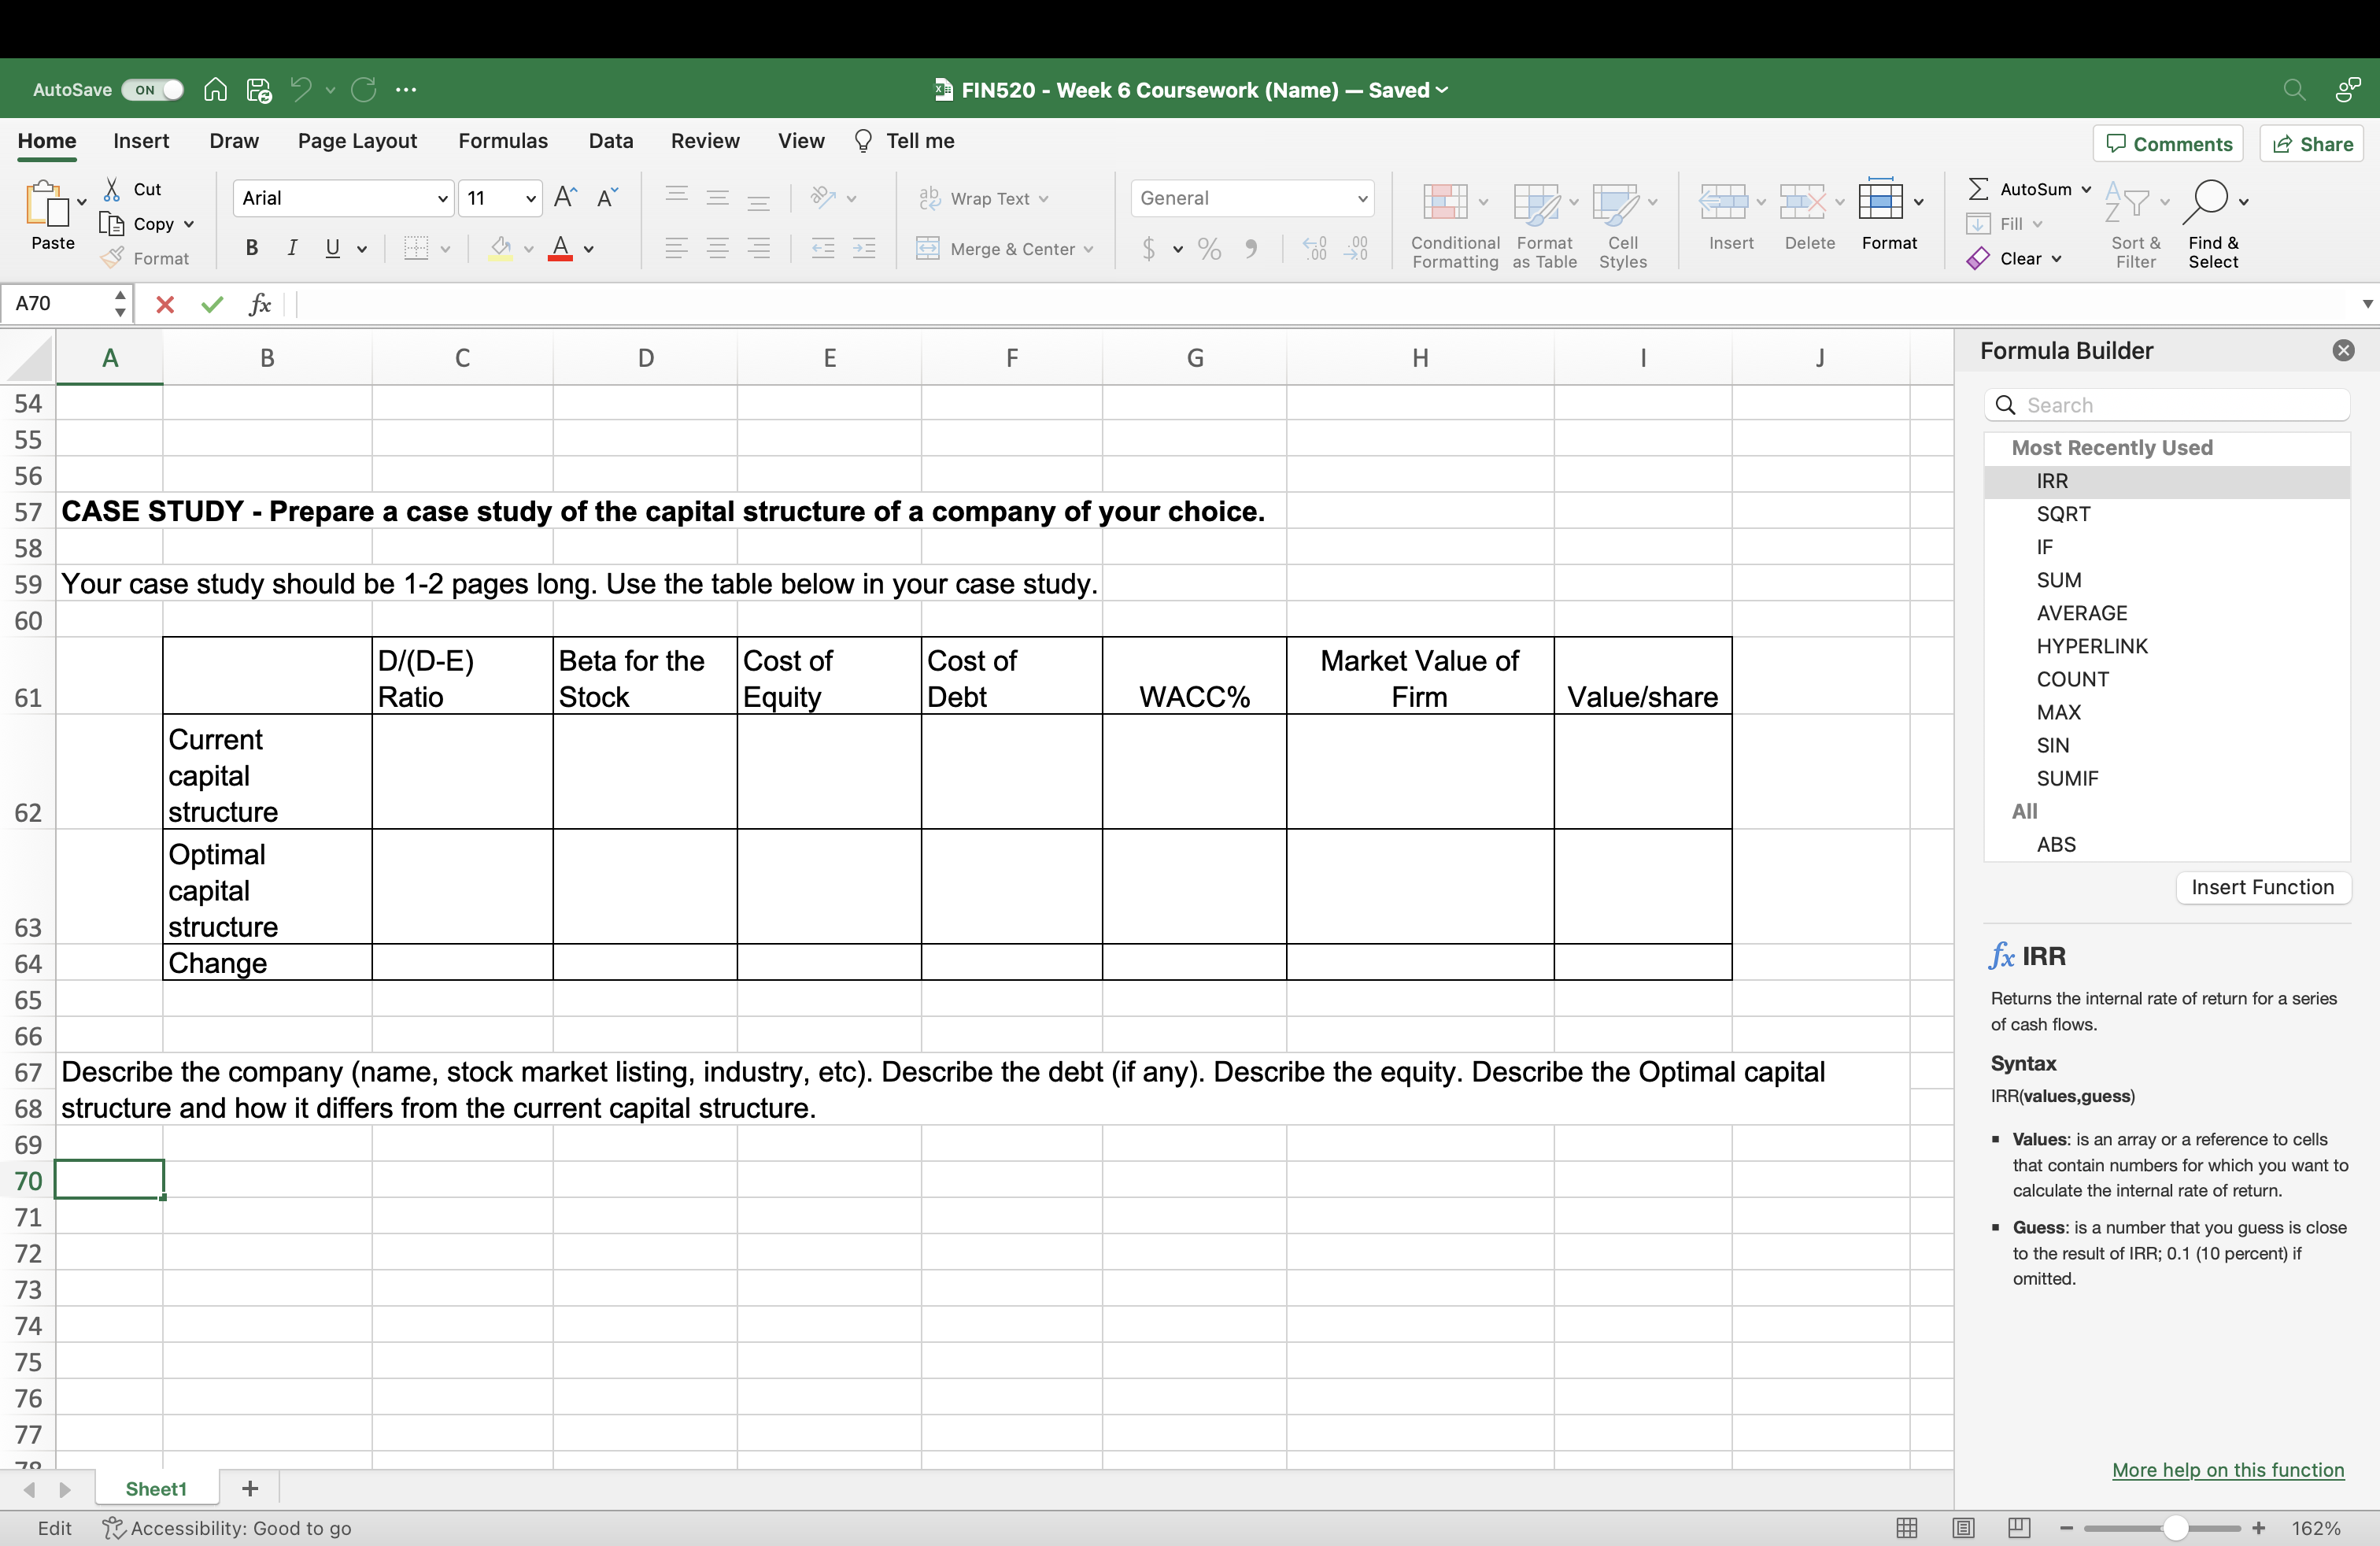2380x1546 pixels.
Task: Toggle the AutoSave switch
Action: point(152,90)
